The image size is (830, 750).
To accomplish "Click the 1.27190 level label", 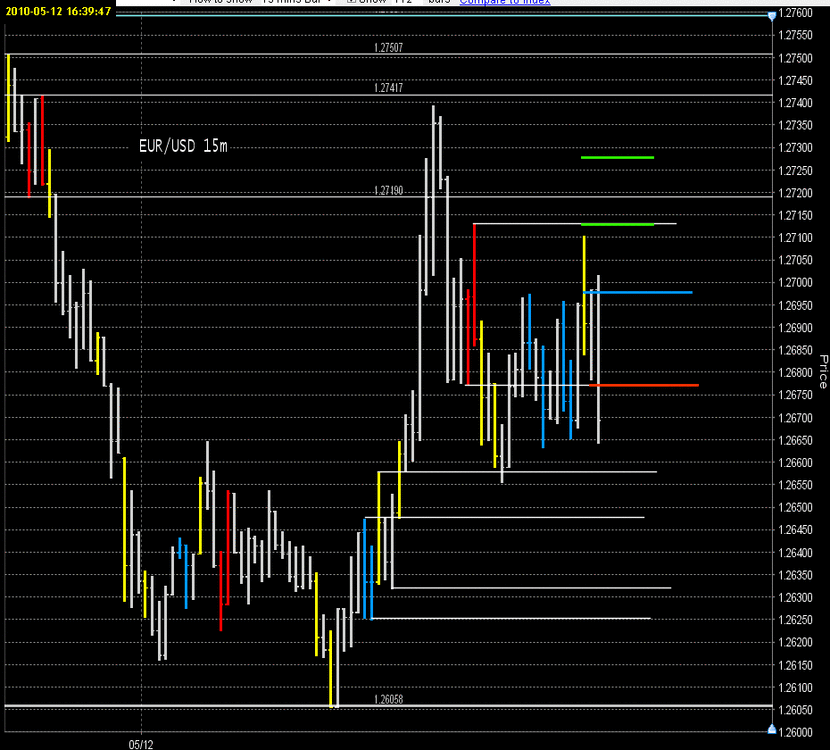I will coord(388,190).
